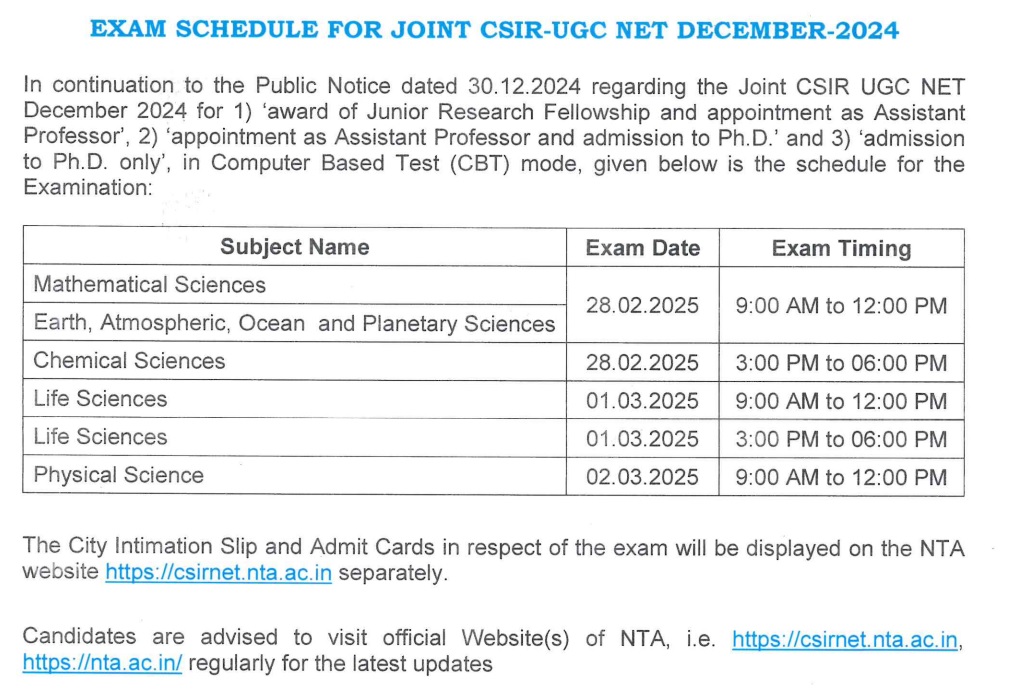The image size is (1009, 689).
Task: Click the exam timing in the Physical Science row
Action: point(840,476)
